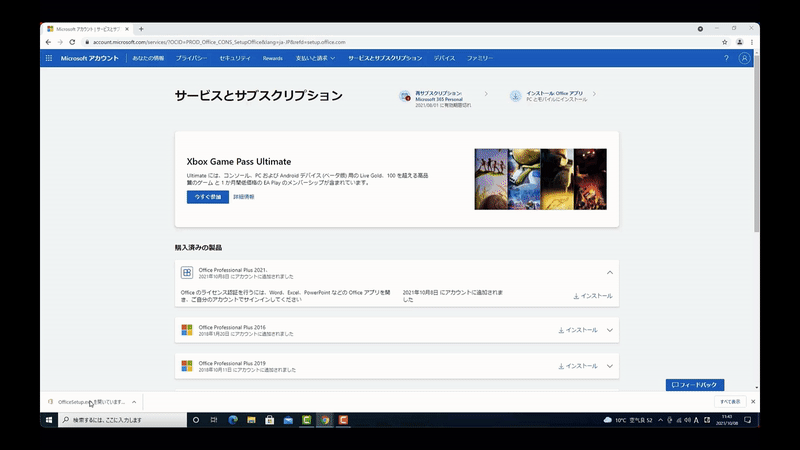Image resolution: width=800 pixels, height=450 pixels.
Task: Switch to Chrome on the taskbar
Action: 325,420
